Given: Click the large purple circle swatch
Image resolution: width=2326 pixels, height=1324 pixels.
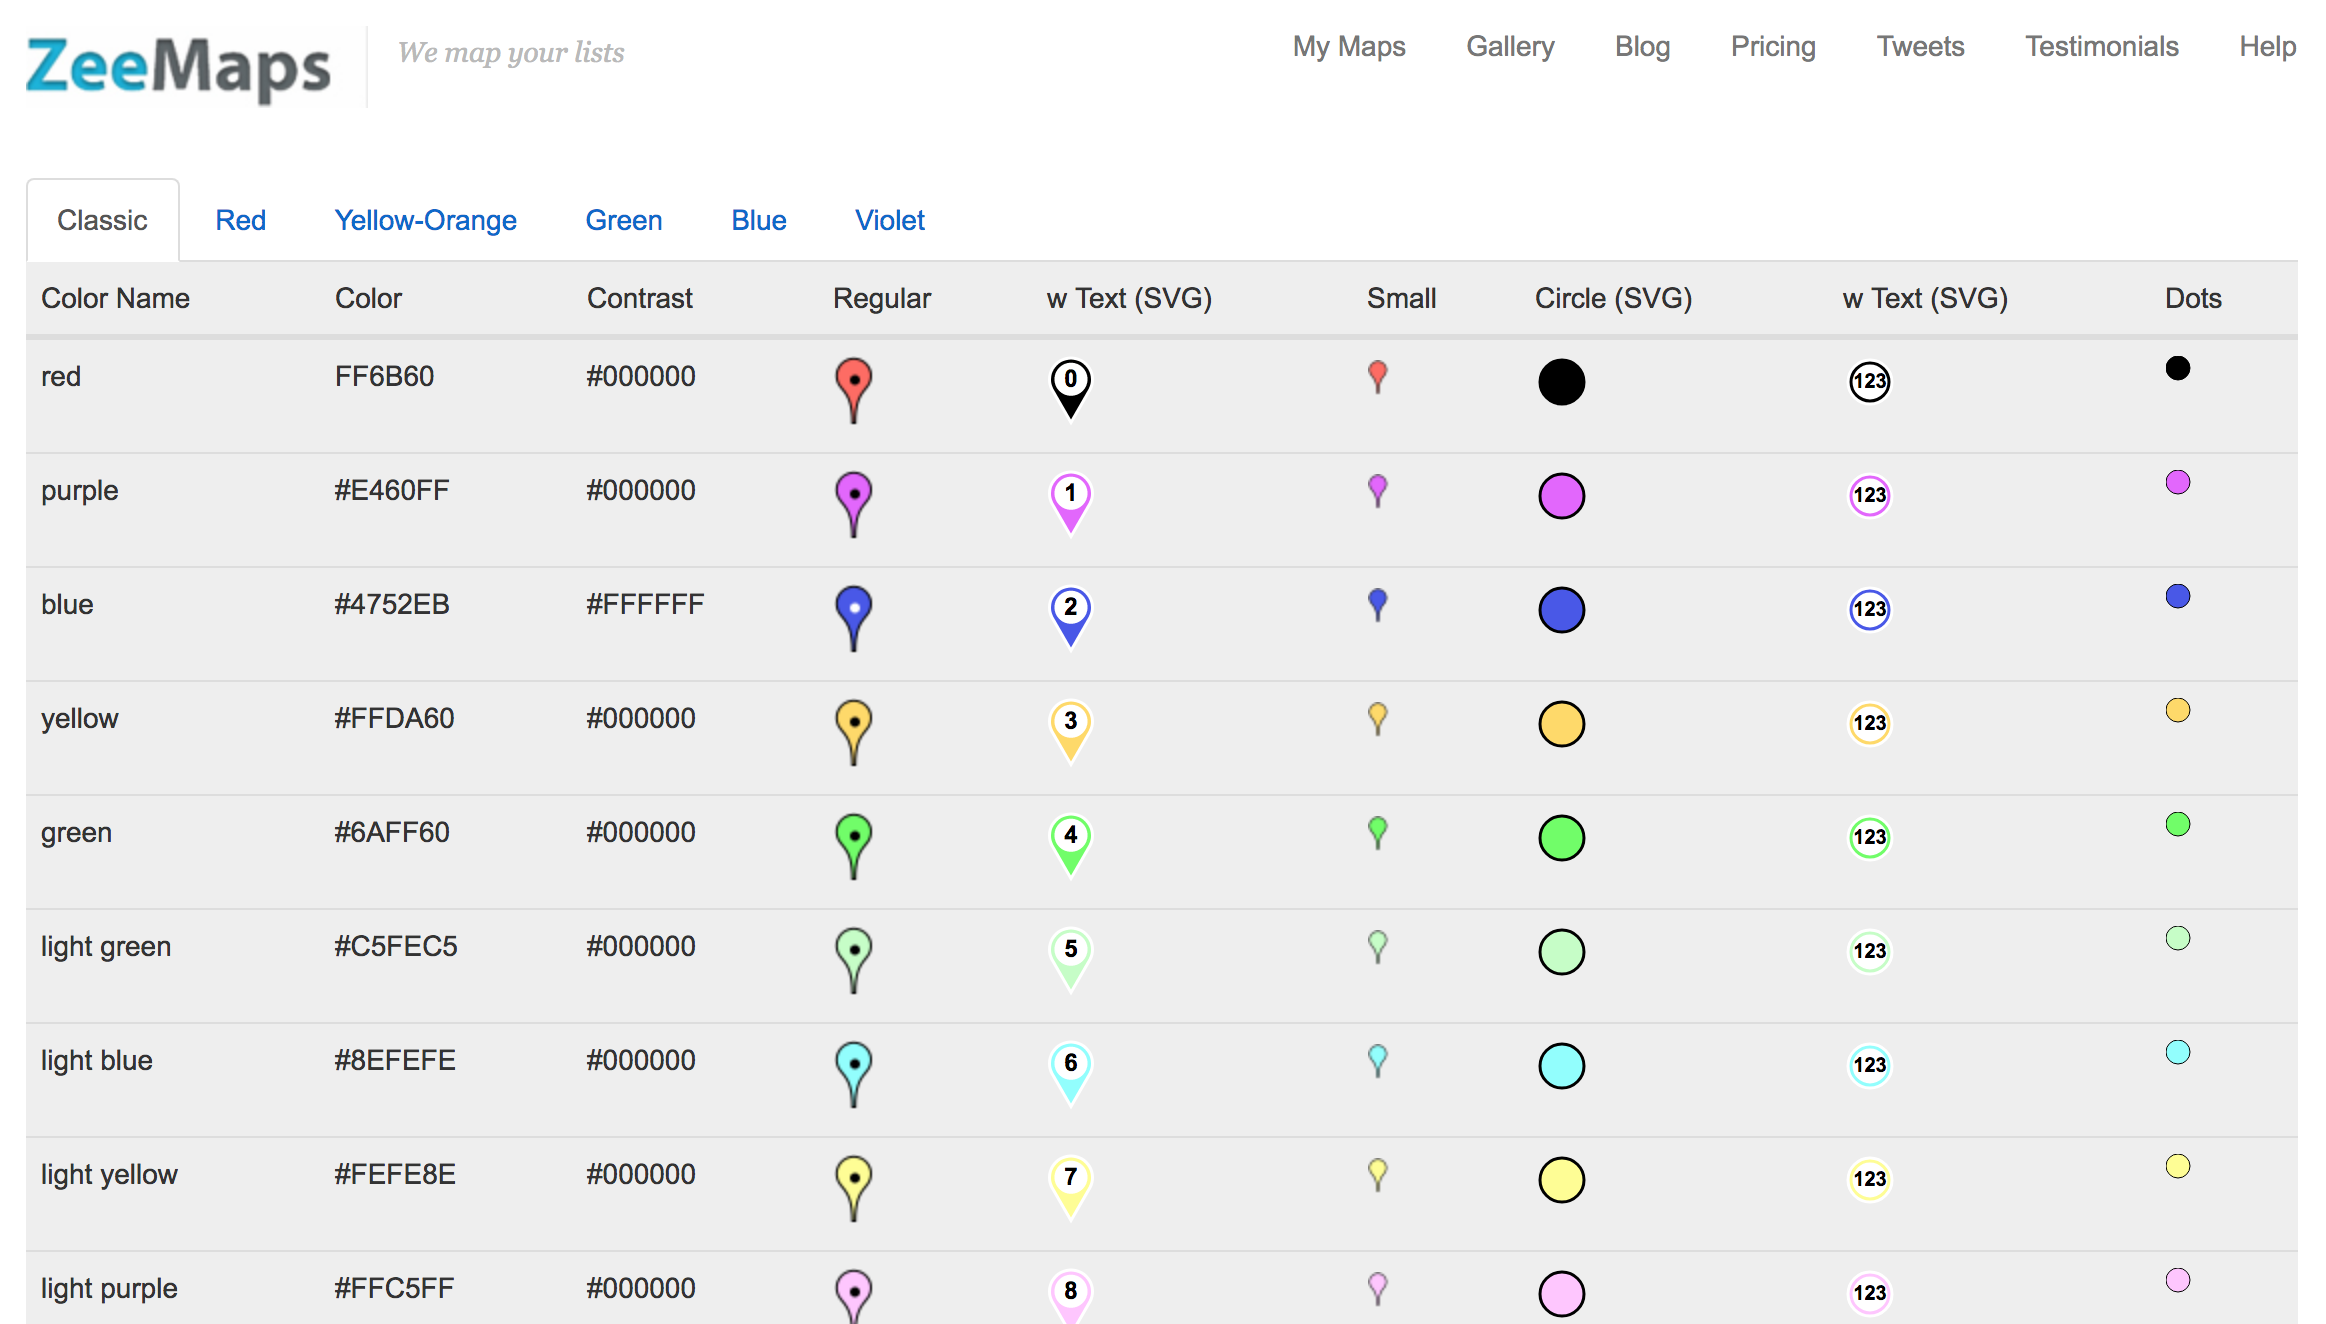Looking at the screenshot, I should [x=1561, y=496].
